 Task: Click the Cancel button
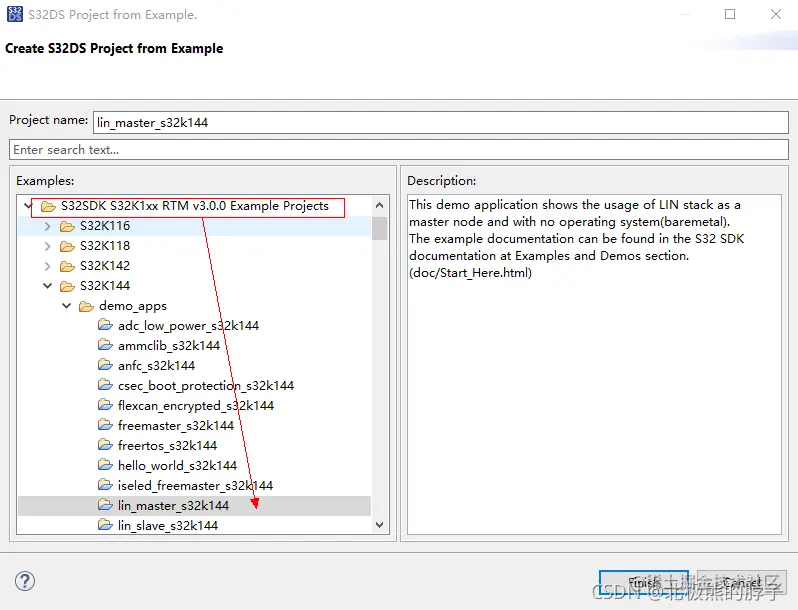coord(742,582)
